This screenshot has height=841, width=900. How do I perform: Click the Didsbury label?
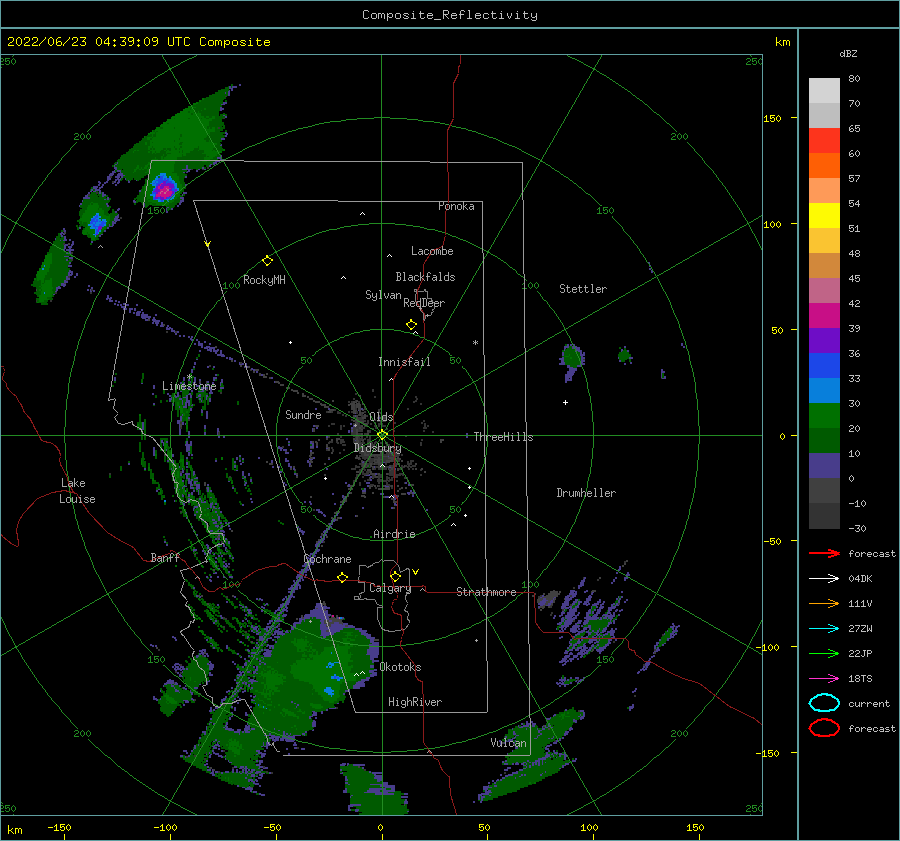coord(377,448)
